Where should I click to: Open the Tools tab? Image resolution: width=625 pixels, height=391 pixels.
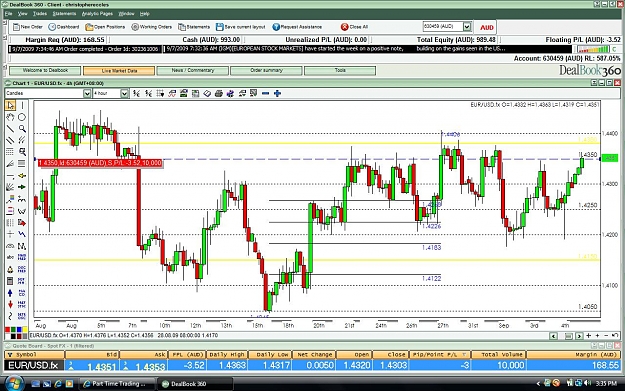[340, 71]
